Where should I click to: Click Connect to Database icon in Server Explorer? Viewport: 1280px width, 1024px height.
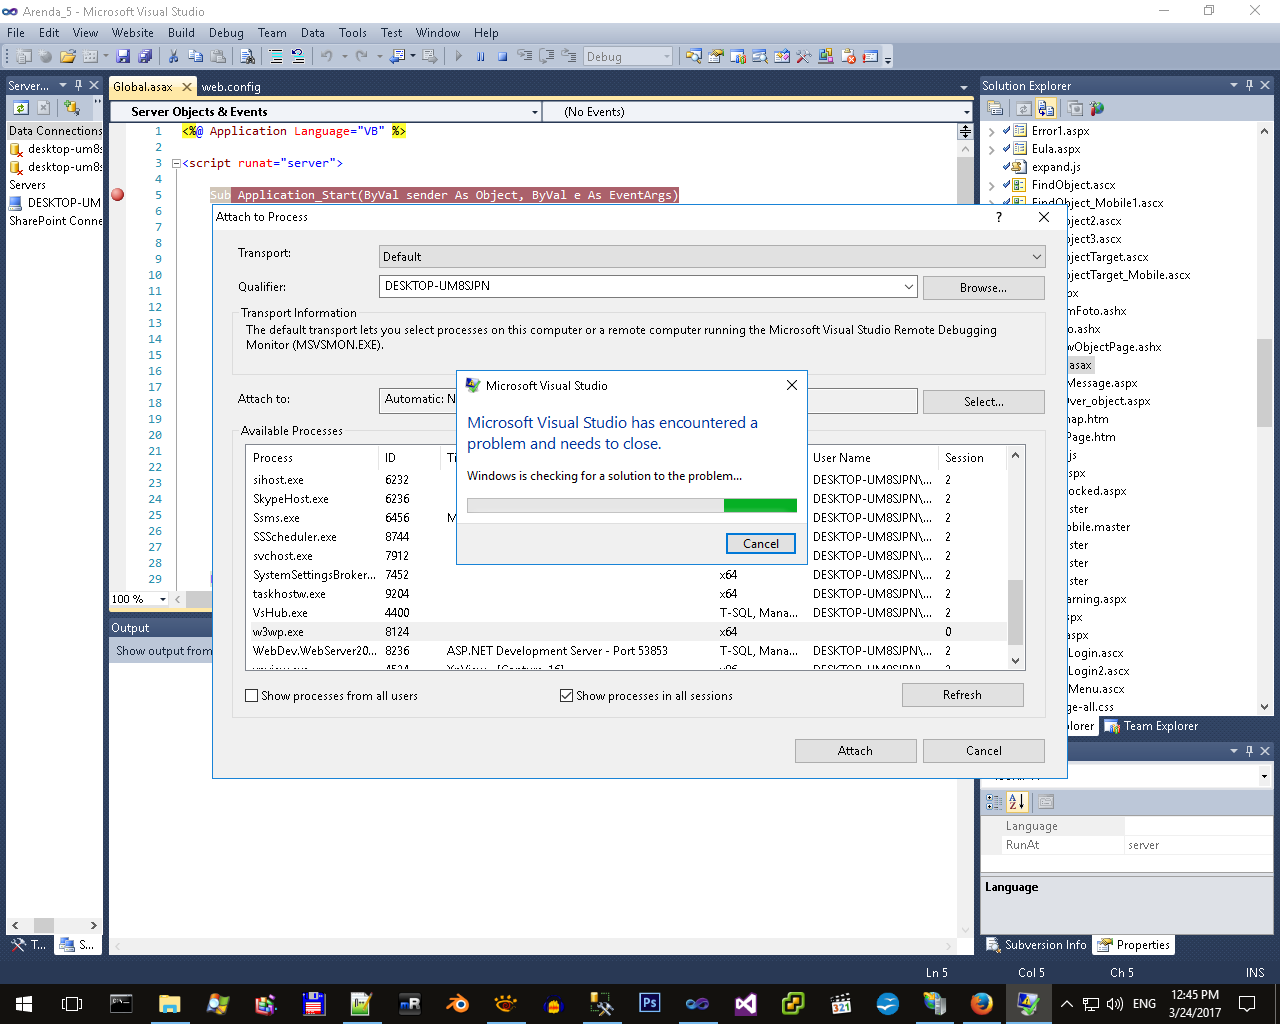pos(71,107)
